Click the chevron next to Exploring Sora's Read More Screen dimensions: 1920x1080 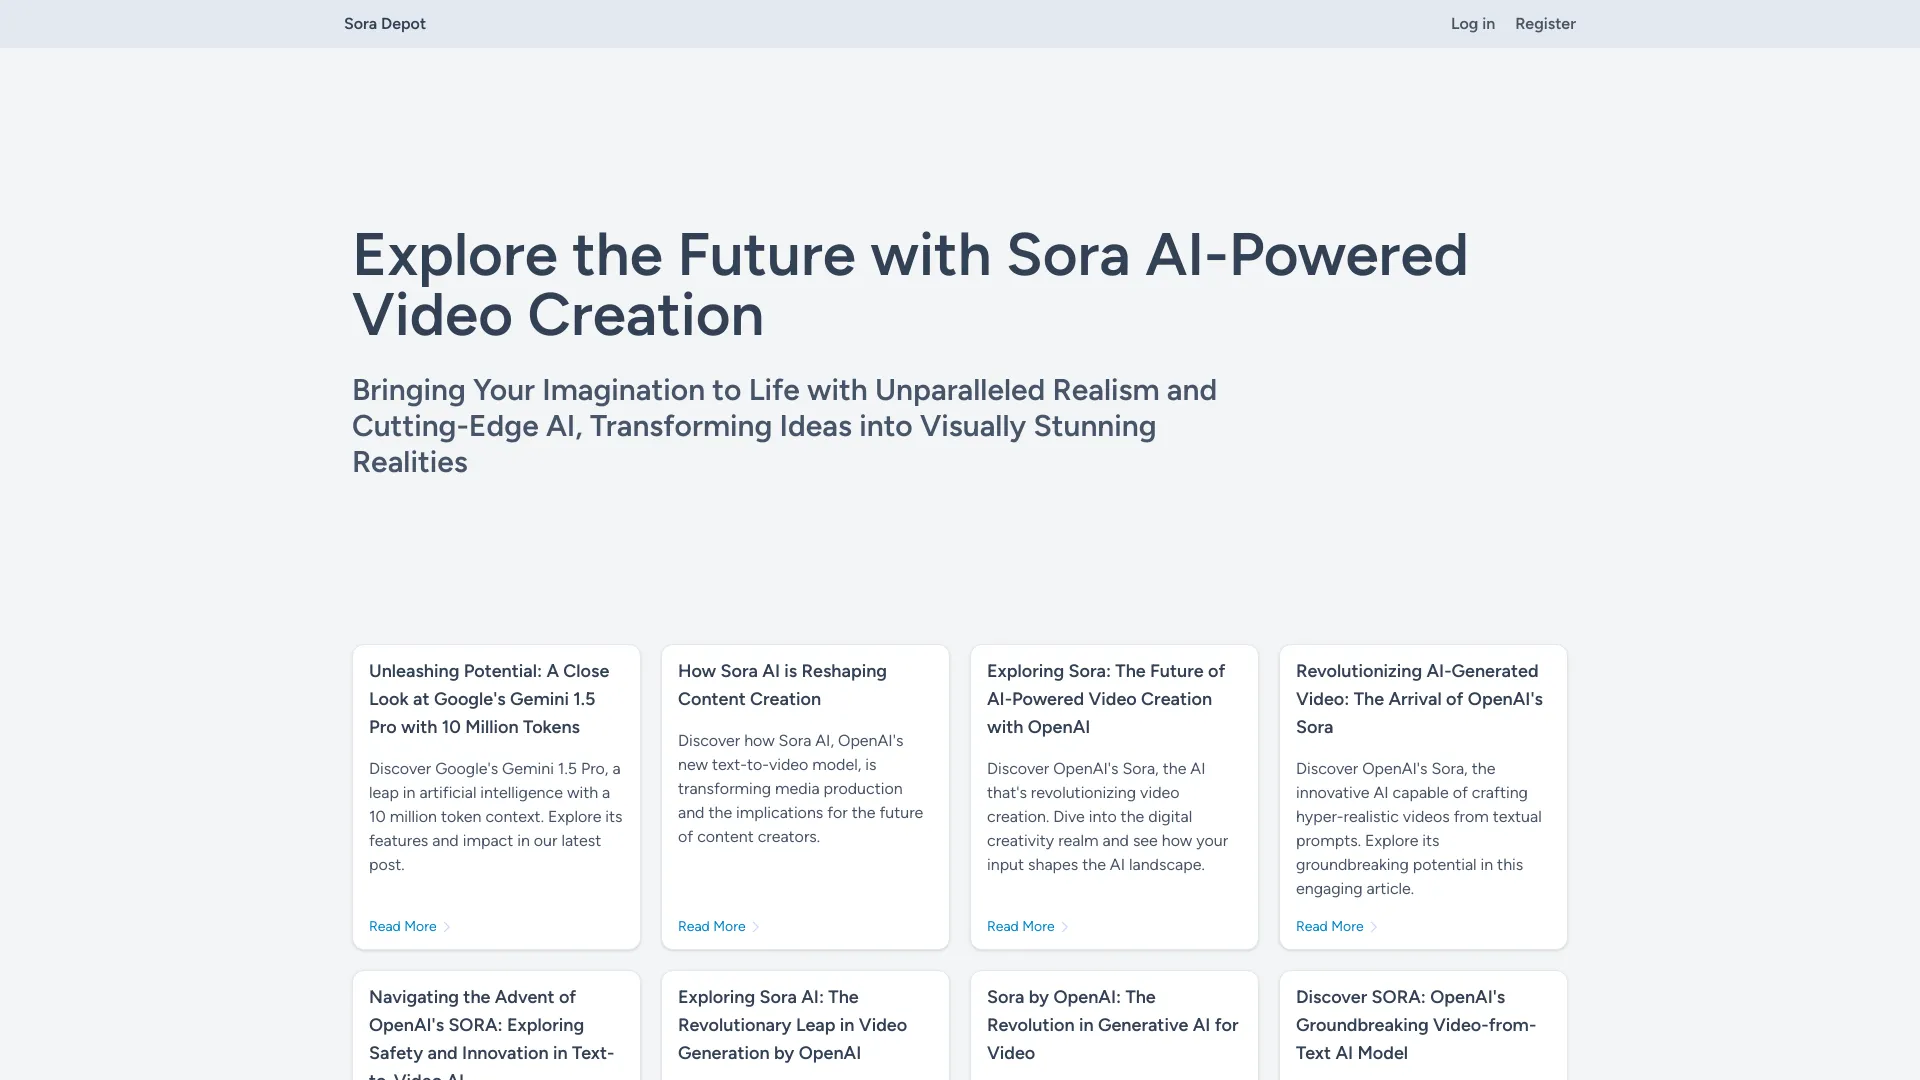click(x=1066, y=926)
